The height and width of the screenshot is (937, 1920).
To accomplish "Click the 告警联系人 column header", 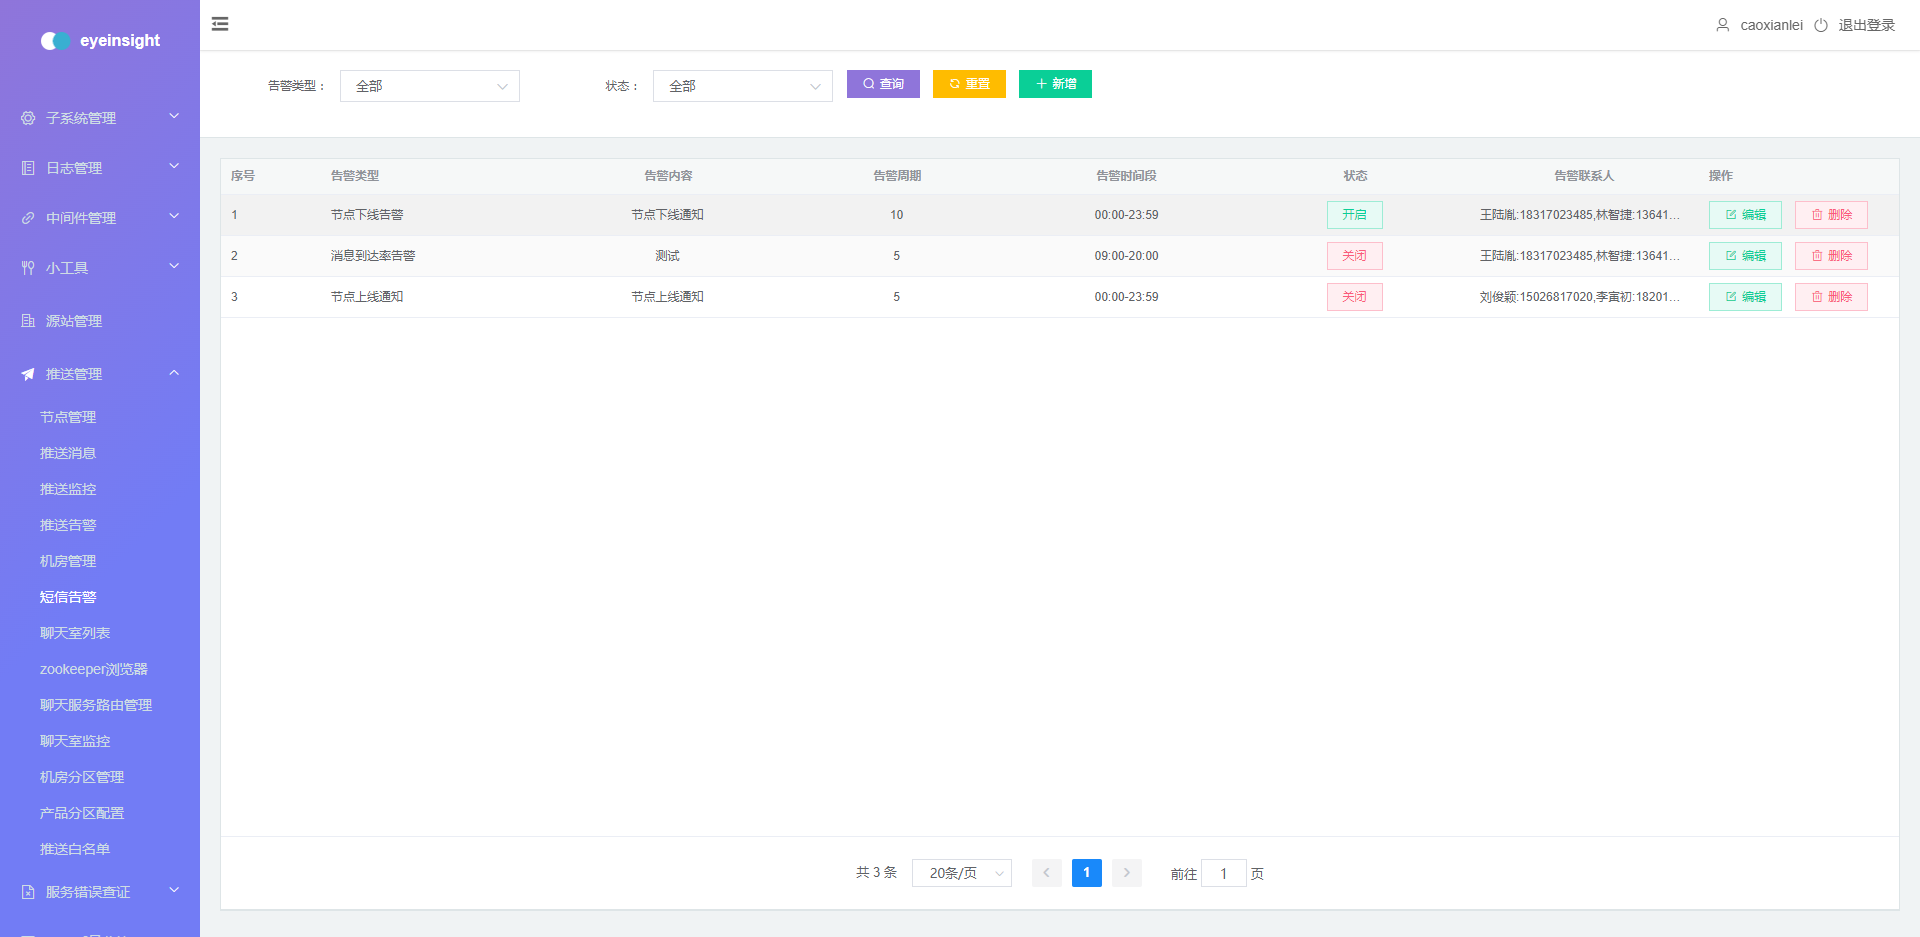I will point(1584,176).
